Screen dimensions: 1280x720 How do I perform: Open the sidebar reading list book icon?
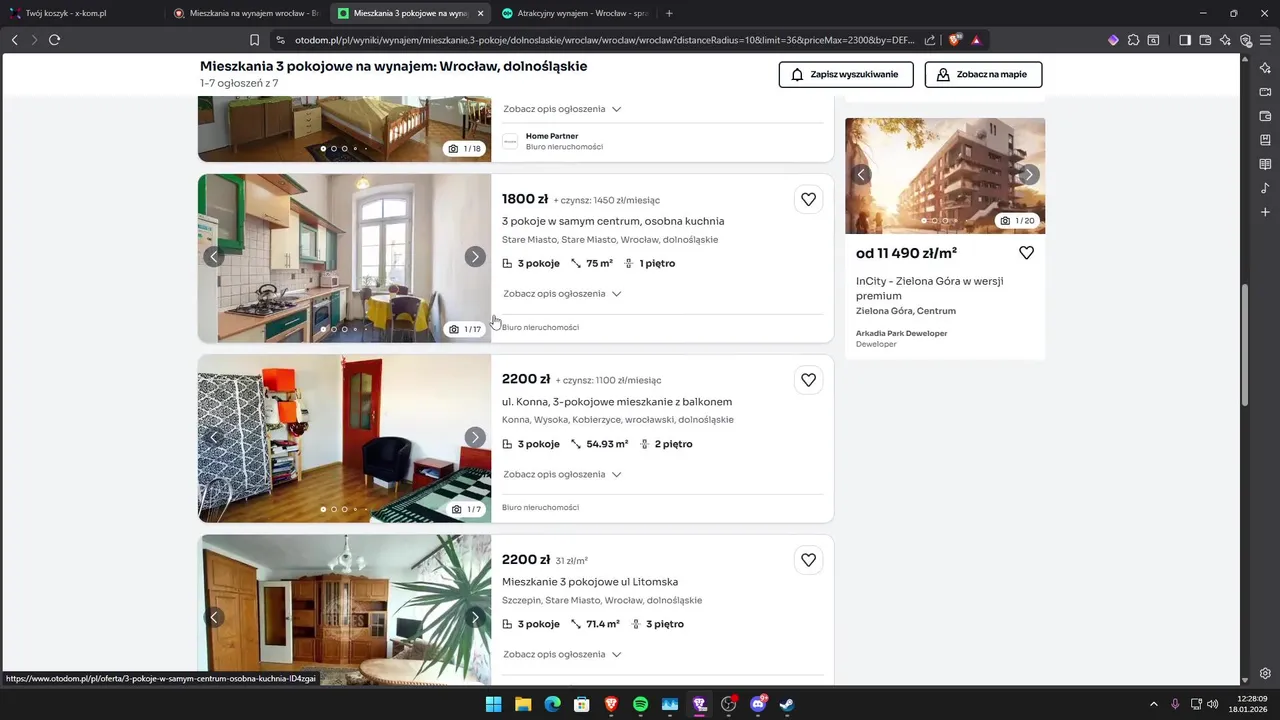tap(1265, 164)
